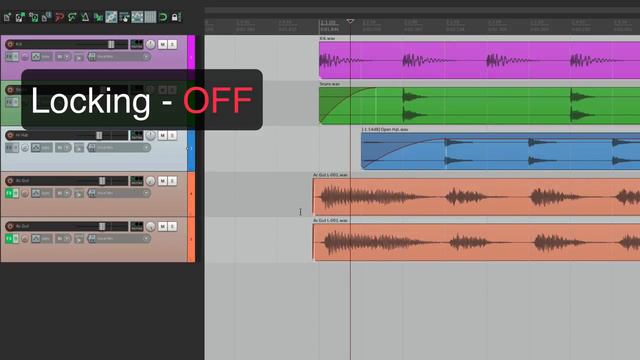Open the Hi Hat IN FX dropdown
This screenshot has width=640, height=360.
[63, 147]
